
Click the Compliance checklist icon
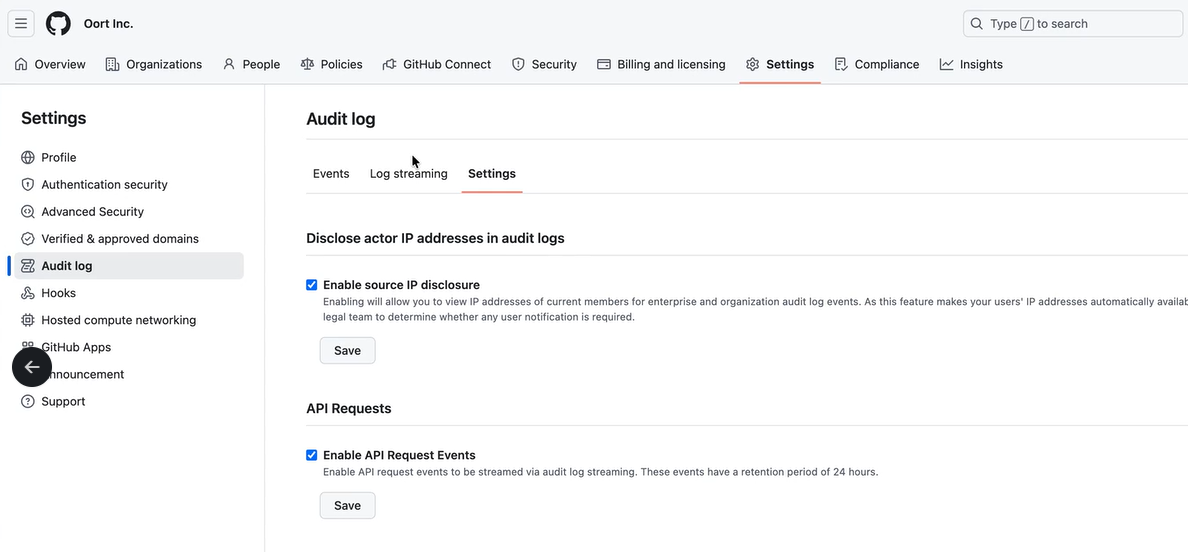click(x=841, y=64)
